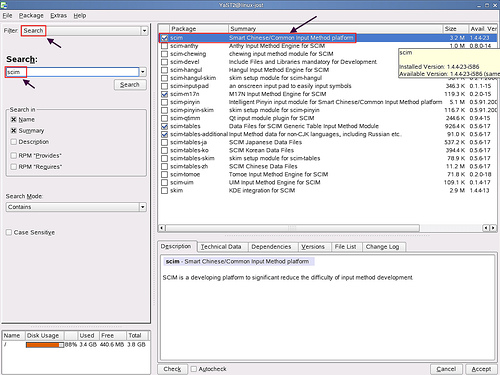Select the skim package row
Image resolution: width=500 pixels, height=375 pixels.
point(328,191)
